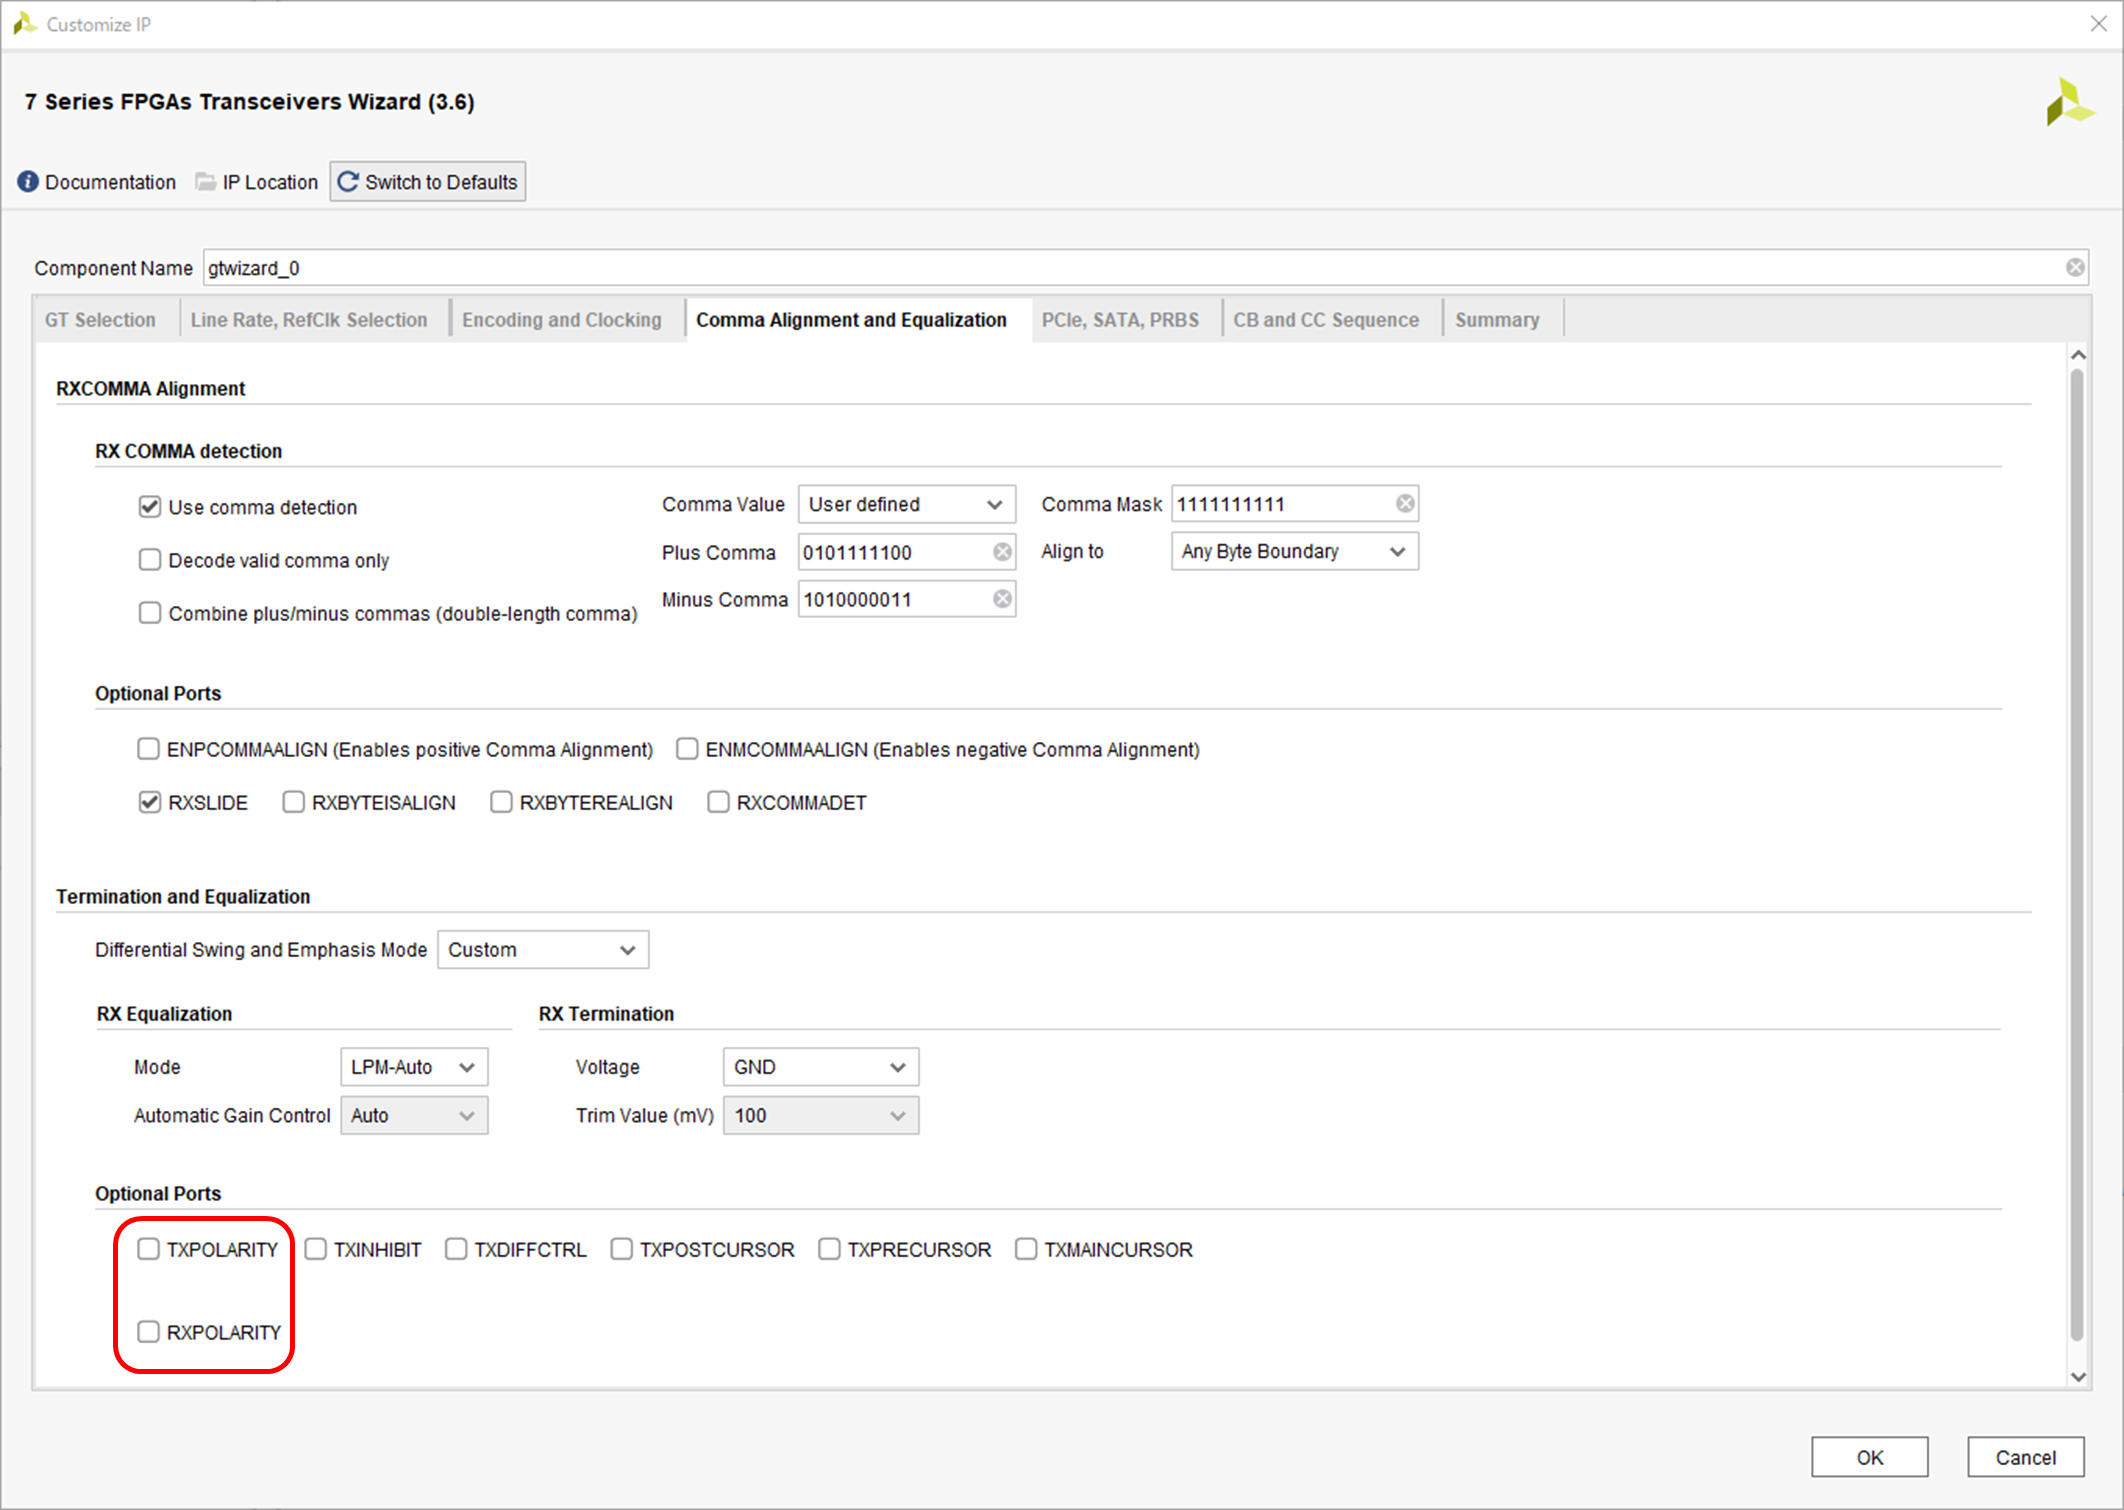The height and width of the screenshot is (1510, 2124).
Task: Enable TXDIFFCTRL port
Action: [456, 1249]
